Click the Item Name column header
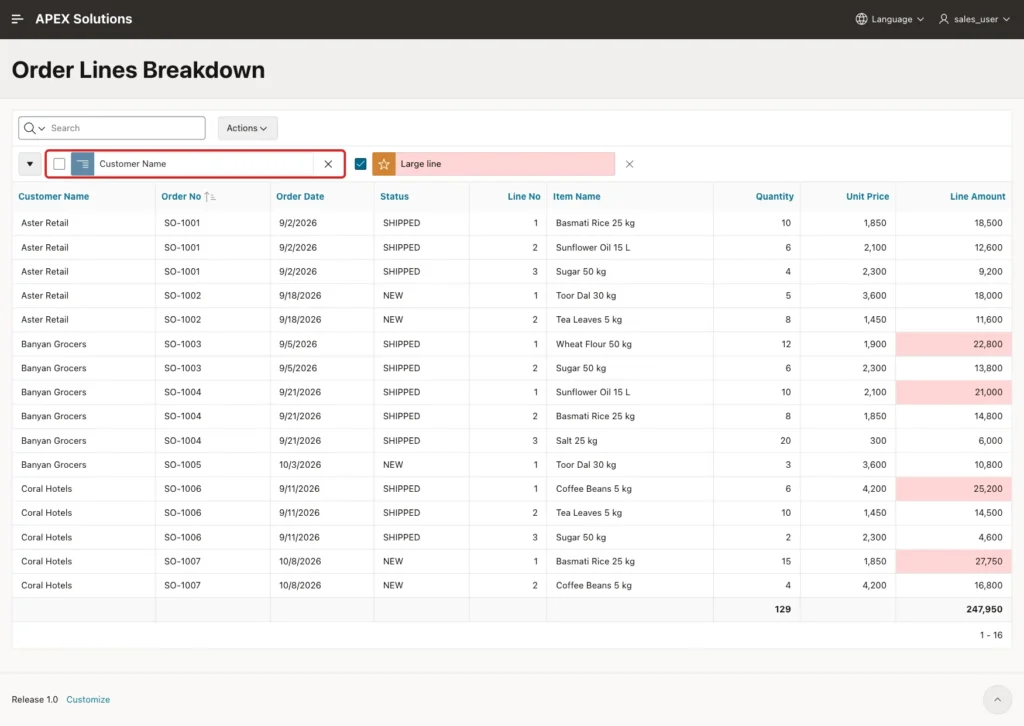1024x726 pixels. coord(577,197)
